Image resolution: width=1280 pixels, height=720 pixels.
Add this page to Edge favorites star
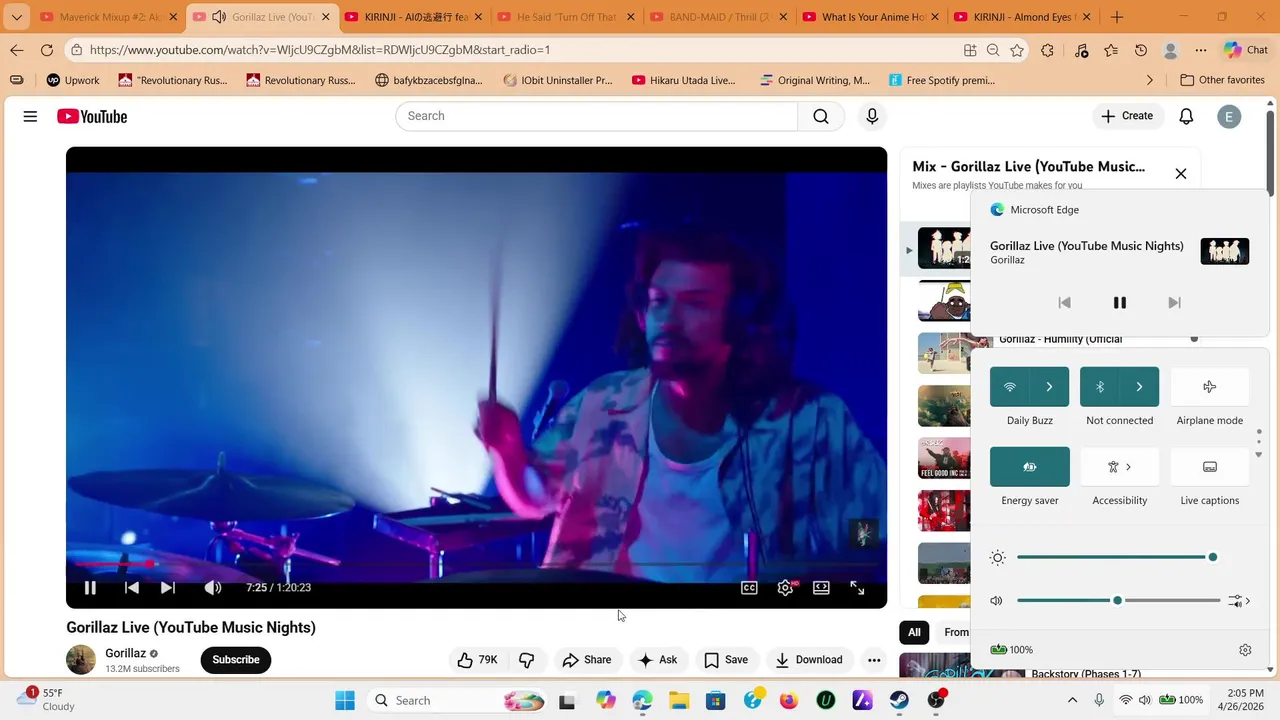pyautogui.click(x=1017, y=50)
